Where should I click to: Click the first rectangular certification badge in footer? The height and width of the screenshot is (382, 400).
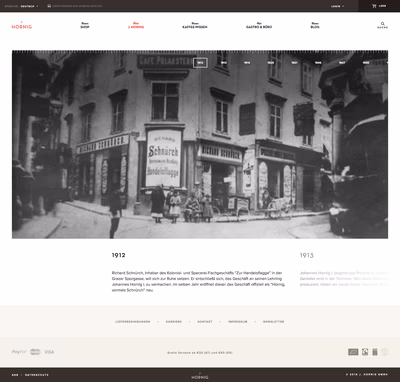353,352
